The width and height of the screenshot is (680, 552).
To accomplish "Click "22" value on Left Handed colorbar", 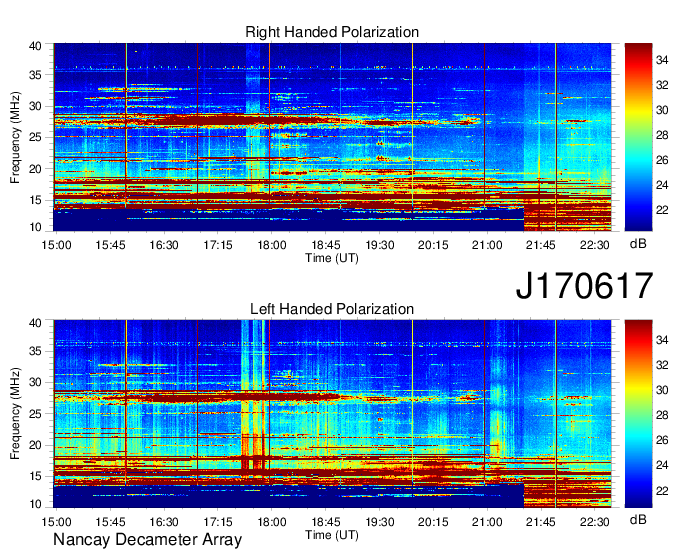I will (662, 491).
